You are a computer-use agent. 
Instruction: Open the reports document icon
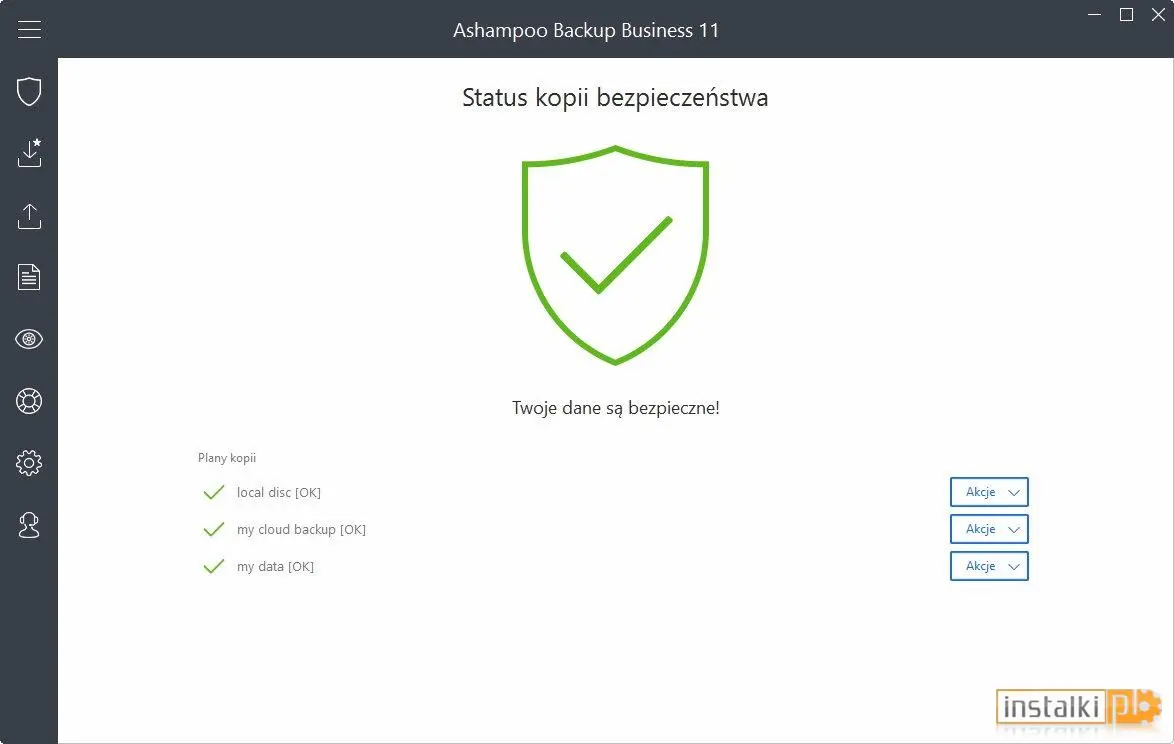point(29,277)
